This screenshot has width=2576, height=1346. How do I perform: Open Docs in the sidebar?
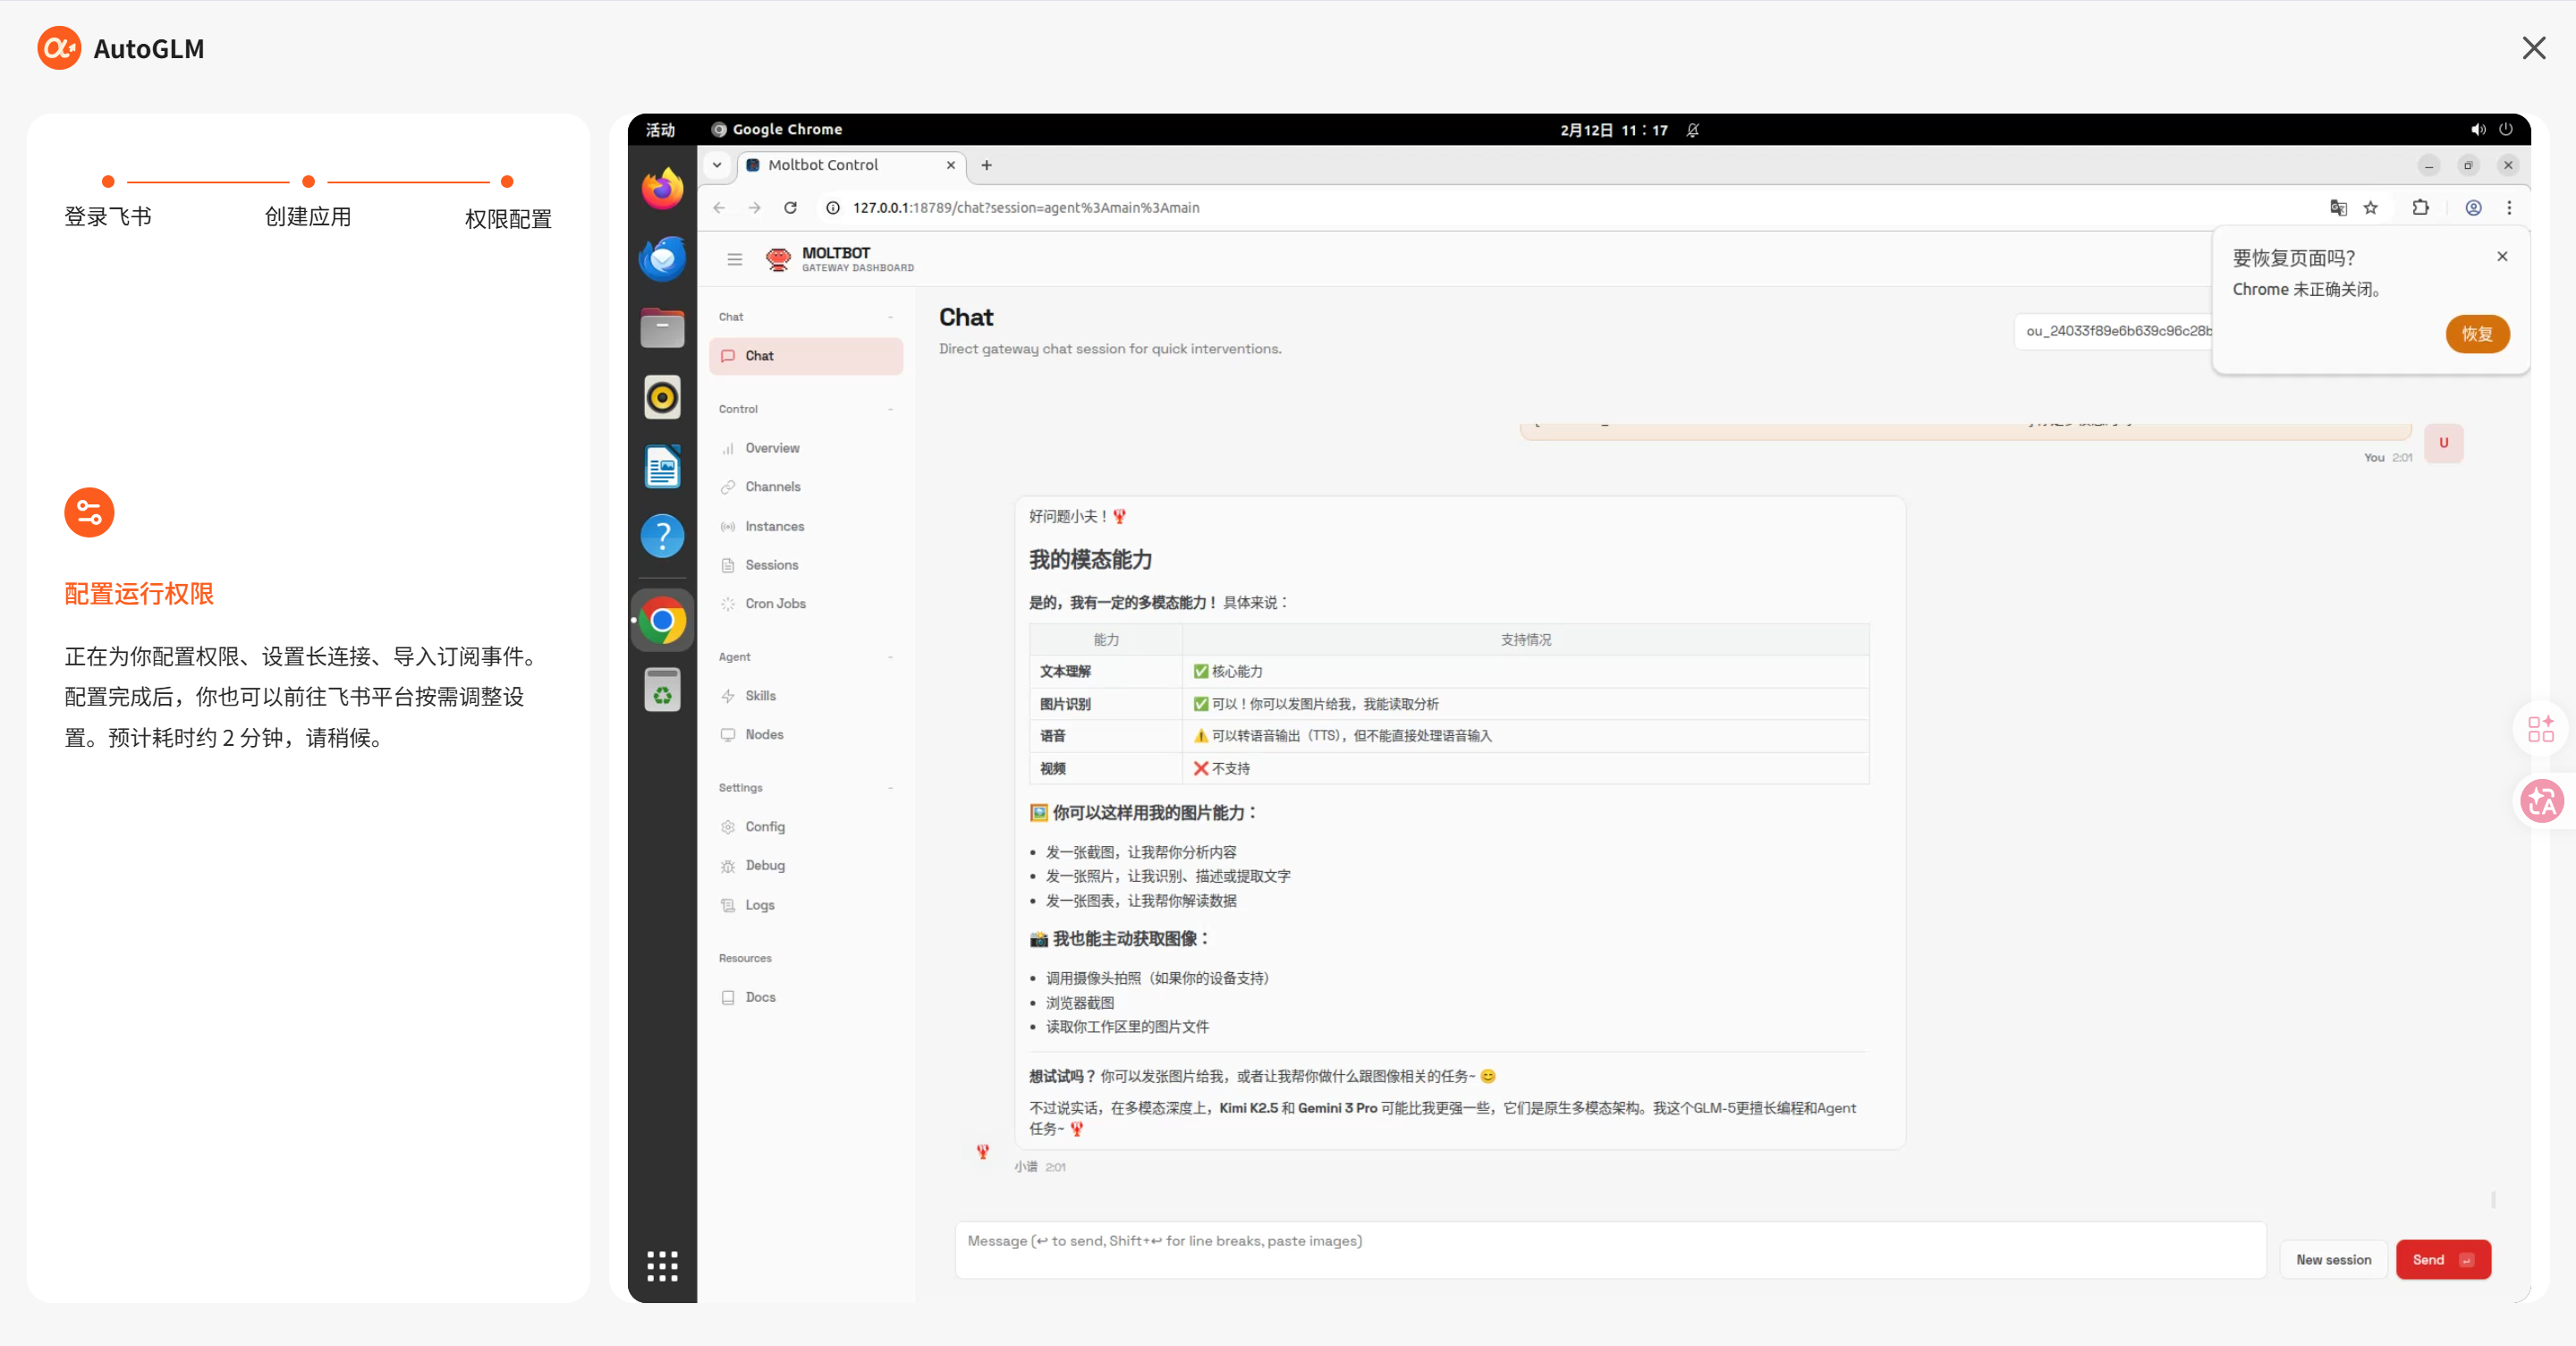click(806, 998)
